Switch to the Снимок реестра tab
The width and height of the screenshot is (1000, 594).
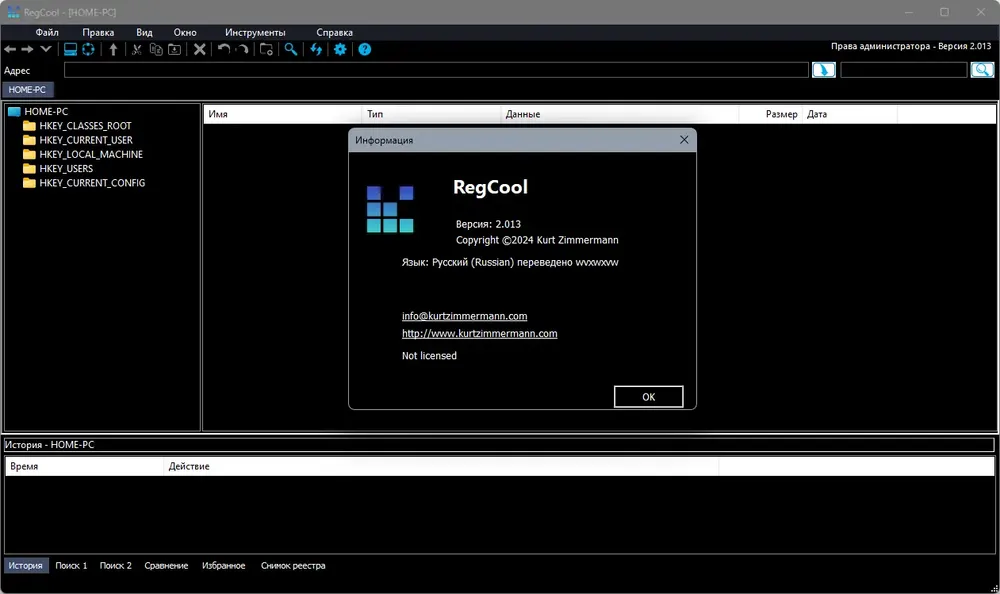click(293, 565)
